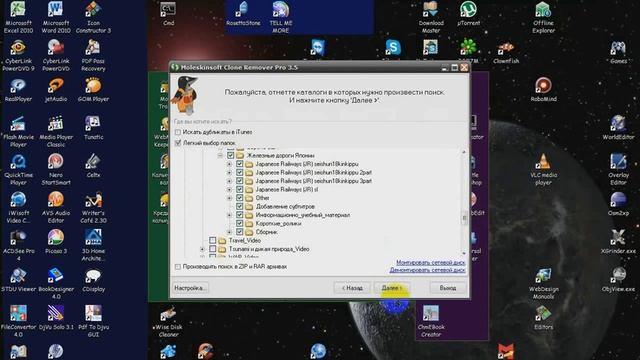Screen dimensions: 640x360
Task: Go back with < Назад button
Action: tap(352, 288)
